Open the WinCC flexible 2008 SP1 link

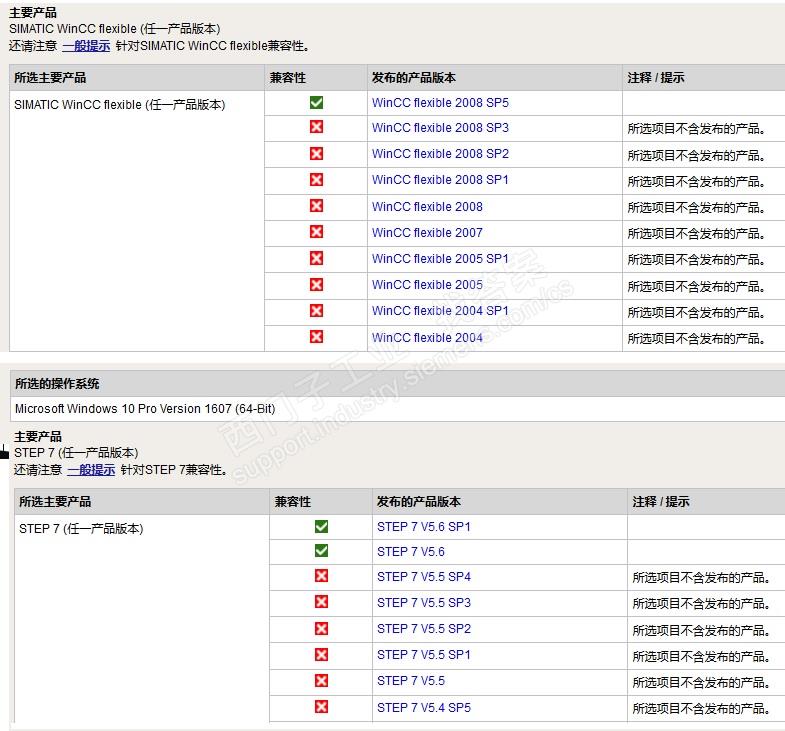point(440,180)
